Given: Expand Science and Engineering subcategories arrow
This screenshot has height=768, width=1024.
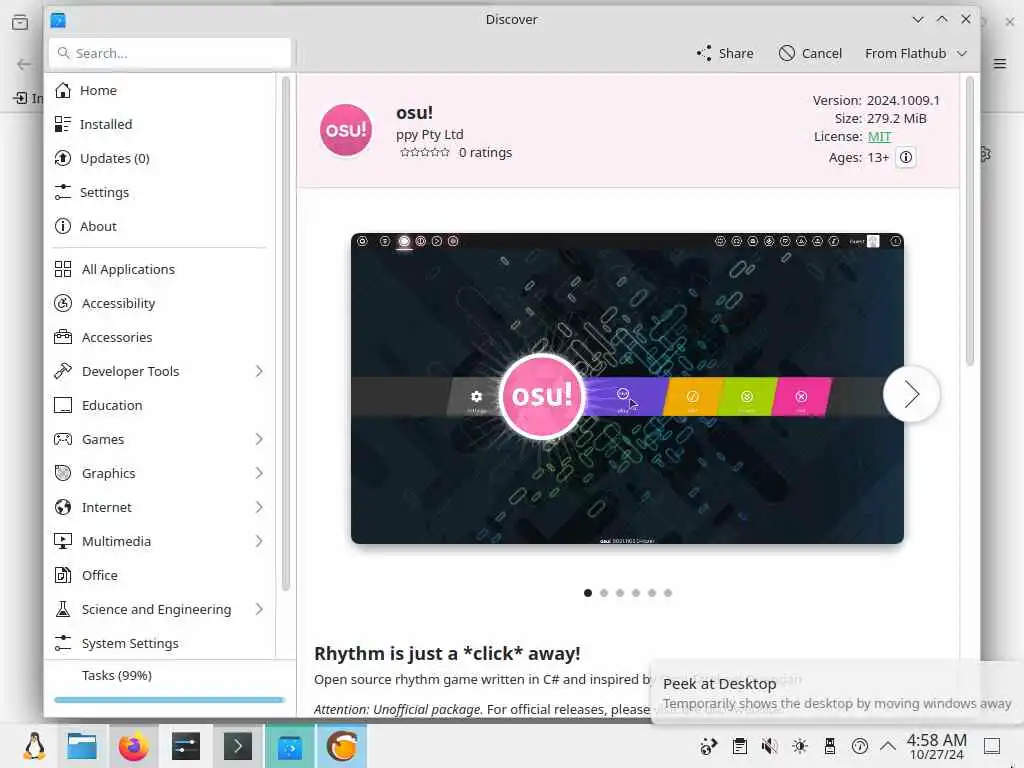Looking at the screenshot, I should tap(259, 609).
